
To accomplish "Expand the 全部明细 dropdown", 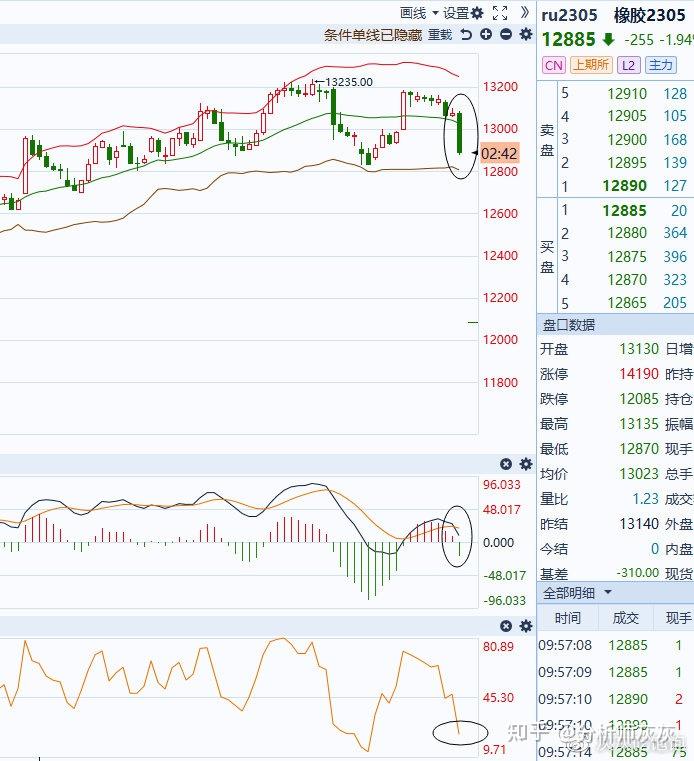I will click(x=577, y=593).
